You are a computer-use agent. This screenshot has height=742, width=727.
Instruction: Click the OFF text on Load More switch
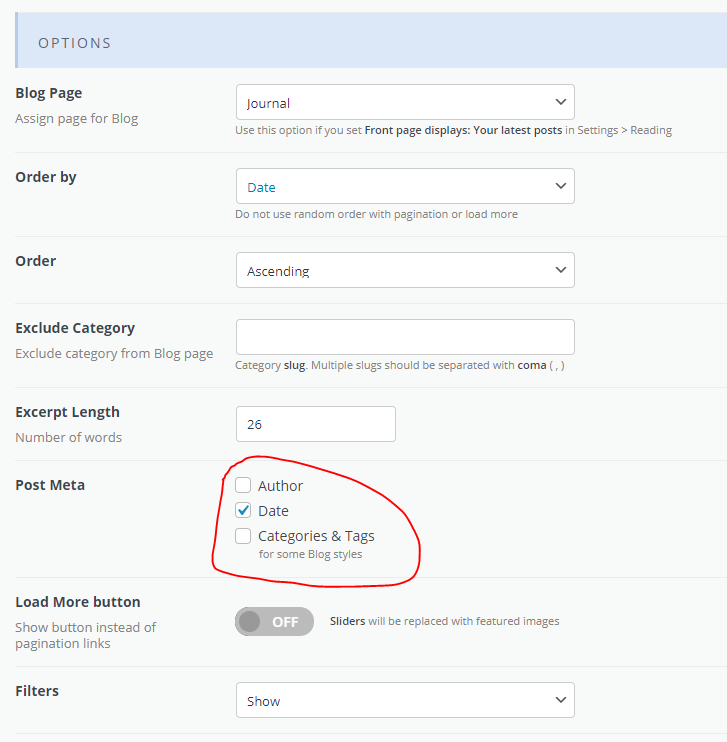pos(285,622)
